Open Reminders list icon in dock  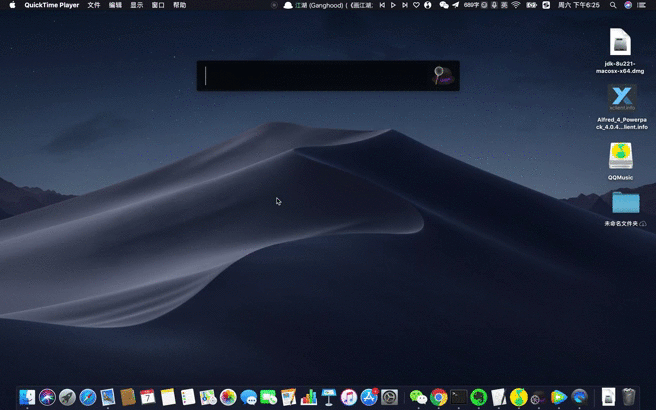pyautogui.click(x=188, y=397)
